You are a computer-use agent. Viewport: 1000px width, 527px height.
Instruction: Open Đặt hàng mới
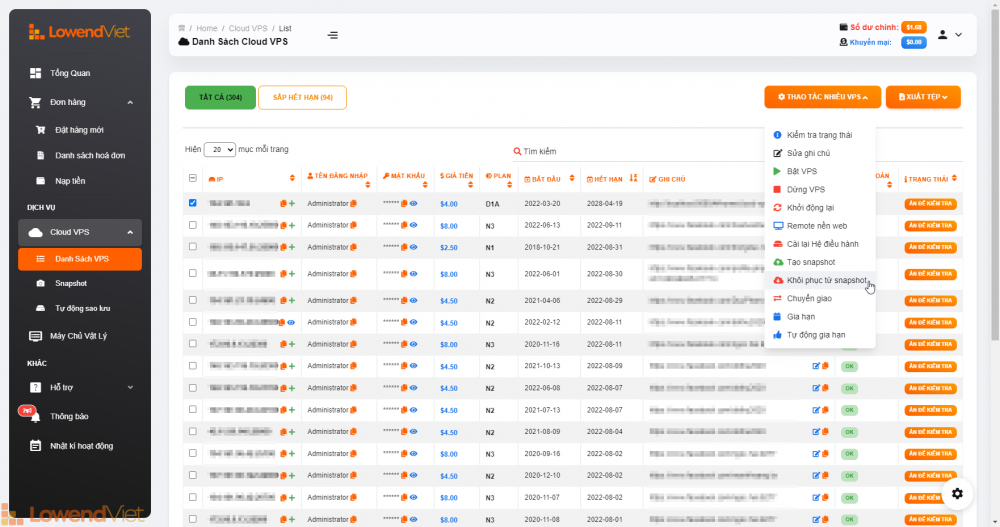(80, 130)
